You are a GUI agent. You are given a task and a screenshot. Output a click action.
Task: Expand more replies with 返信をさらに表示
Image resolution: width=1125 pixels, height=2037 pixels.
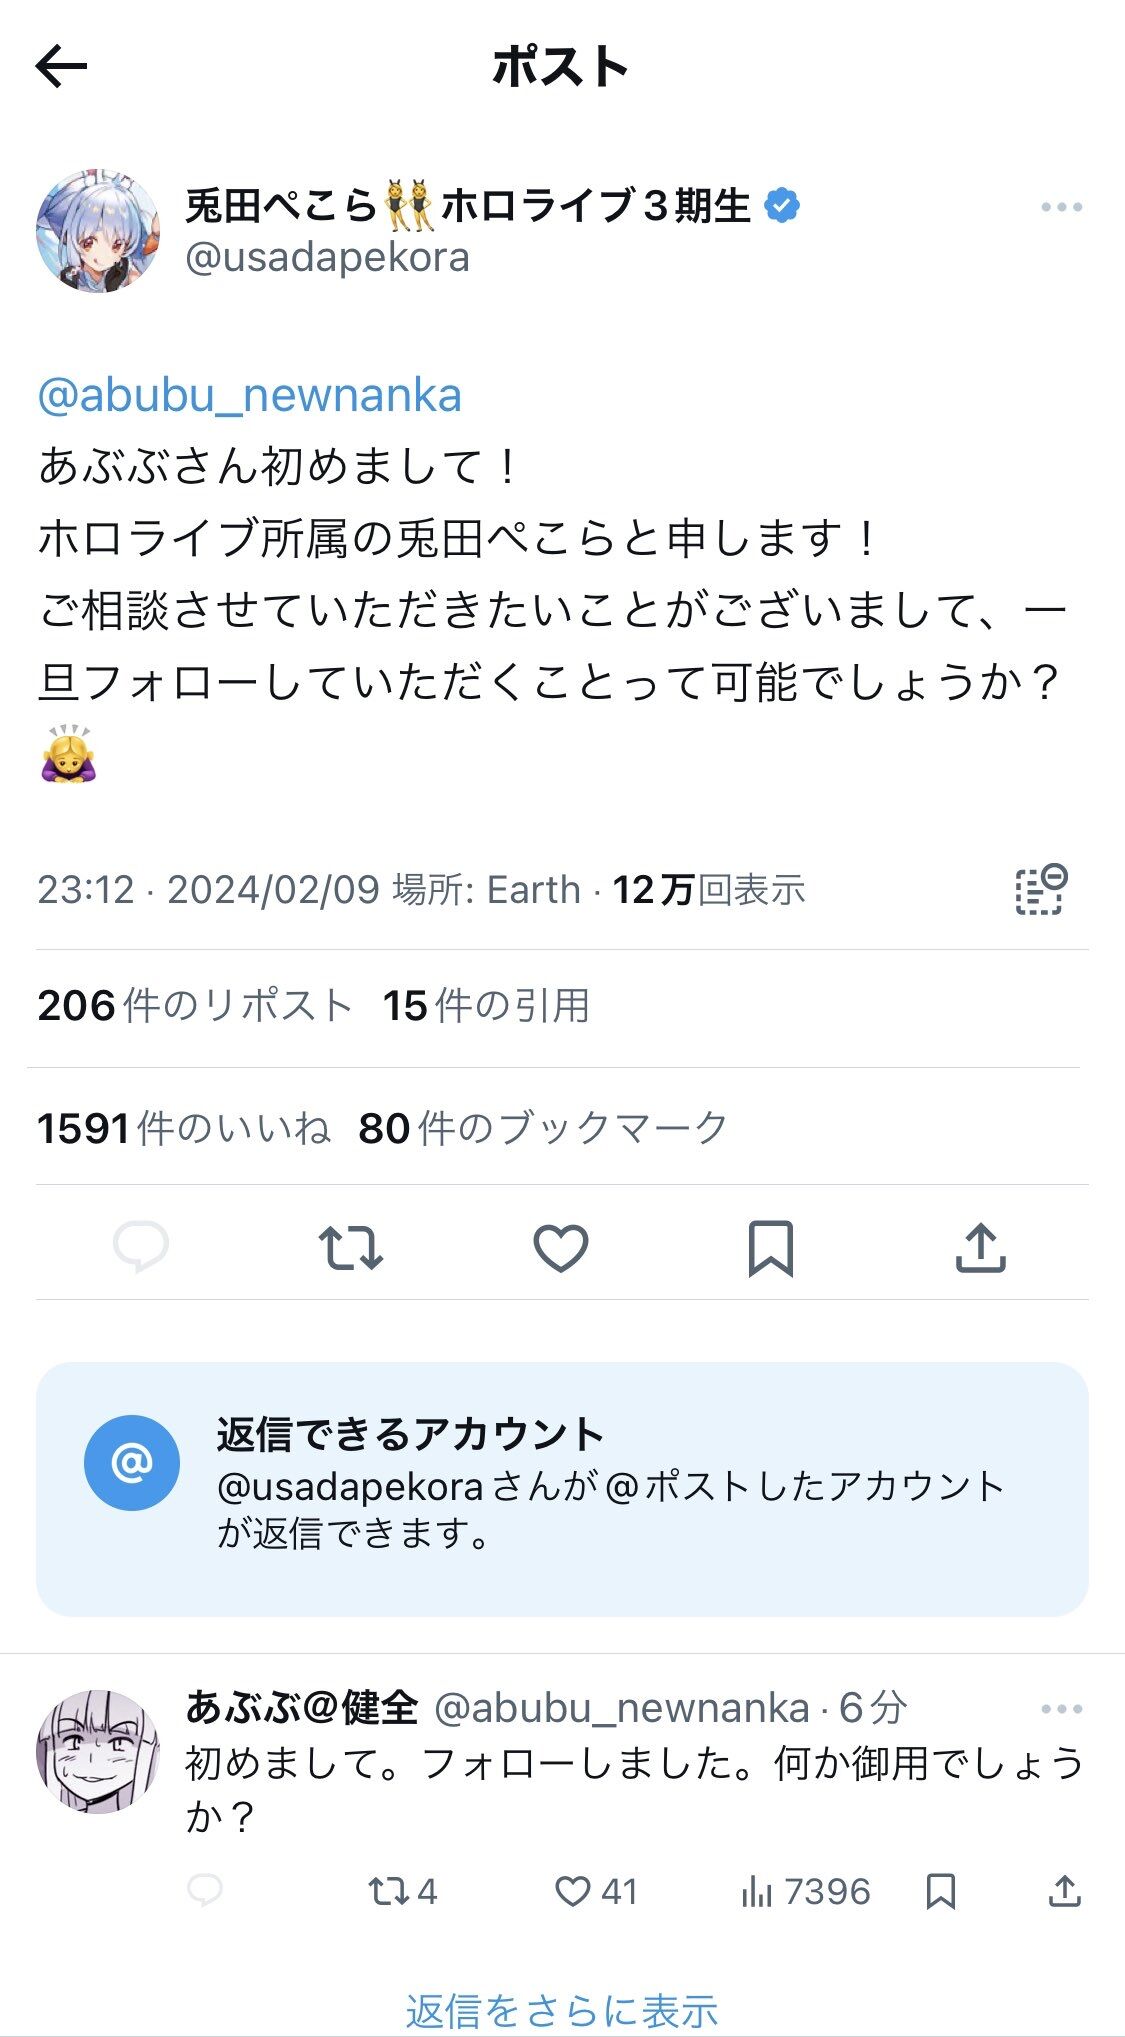coord(562,2010)
